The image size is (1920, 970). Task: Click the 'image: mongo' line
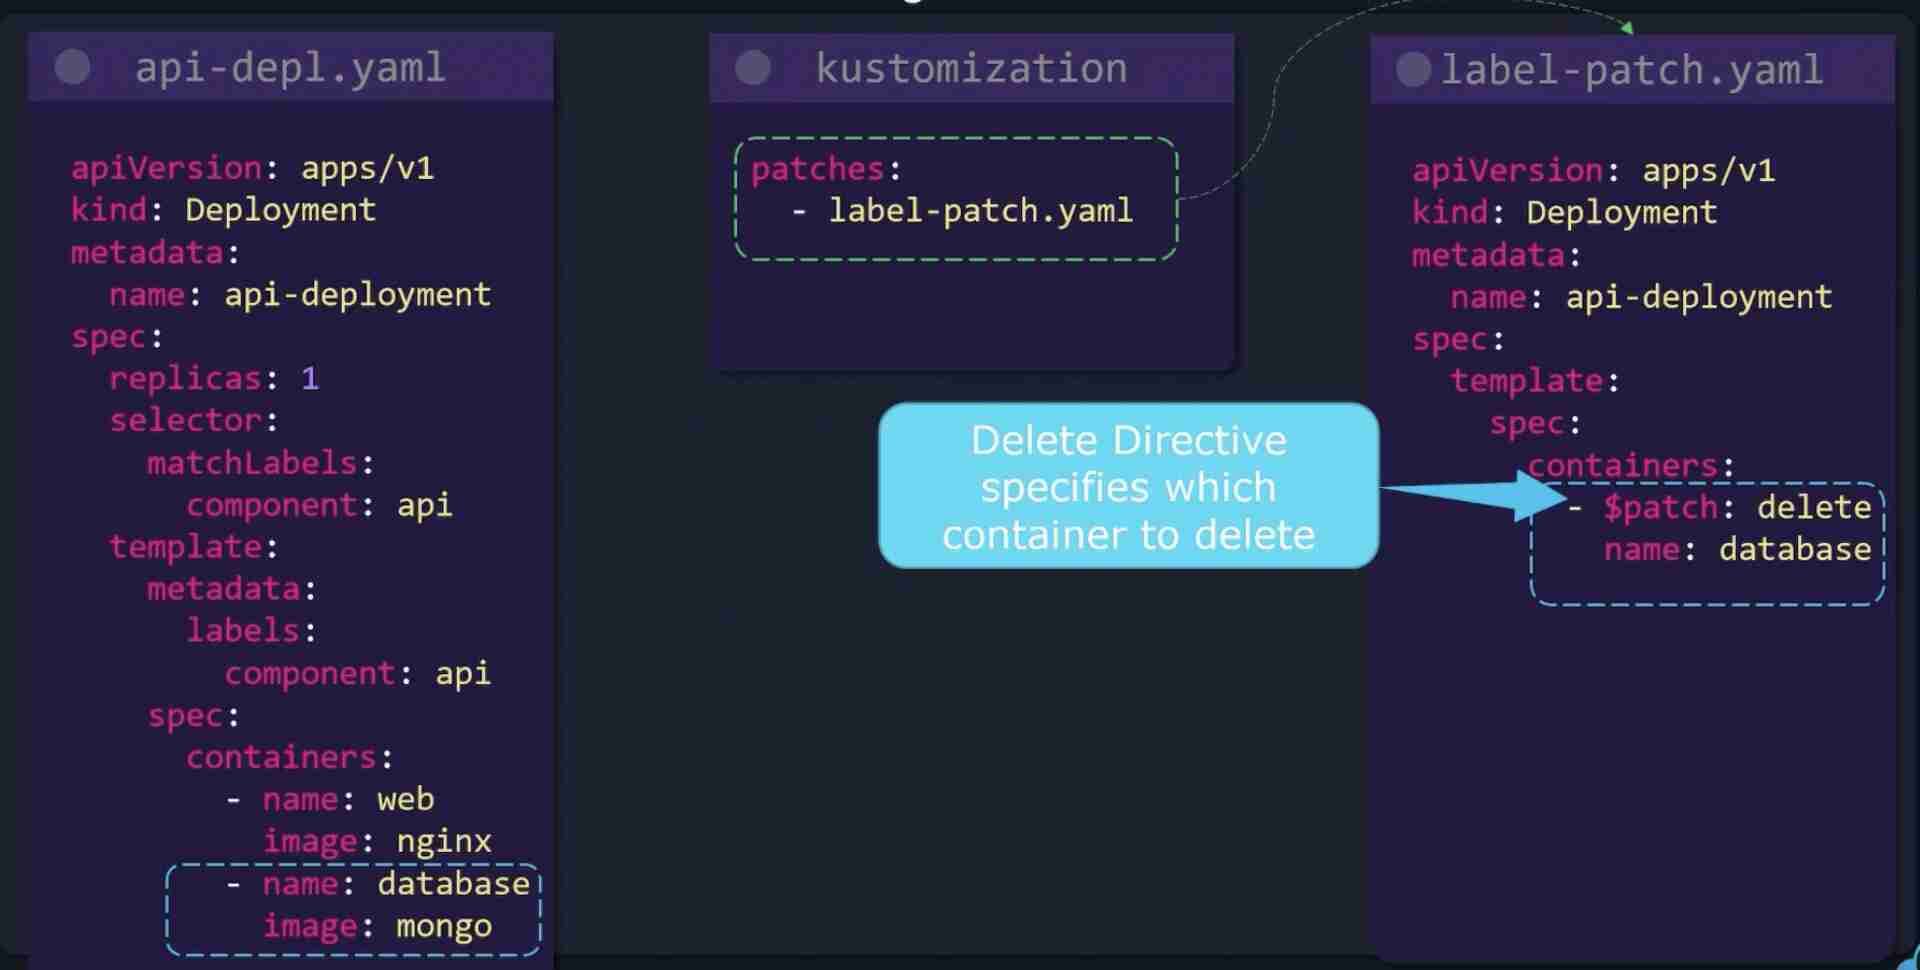coord(377,926)
